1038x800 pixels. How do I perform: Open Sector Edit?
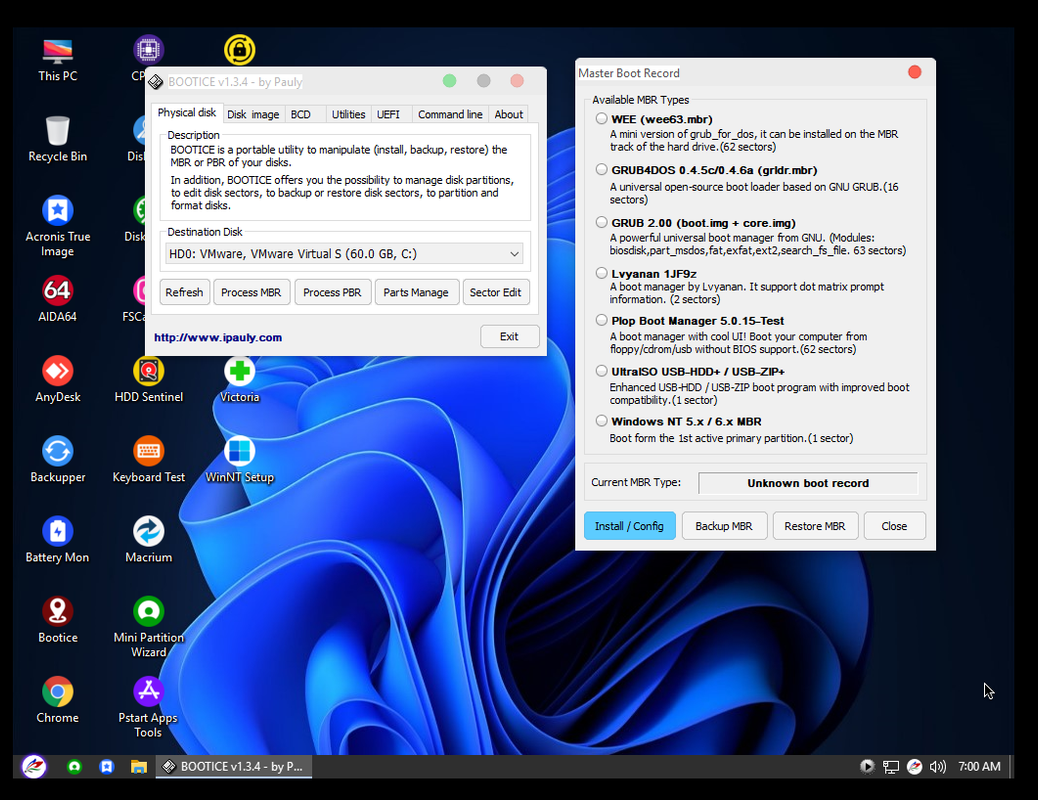[495, 292]
